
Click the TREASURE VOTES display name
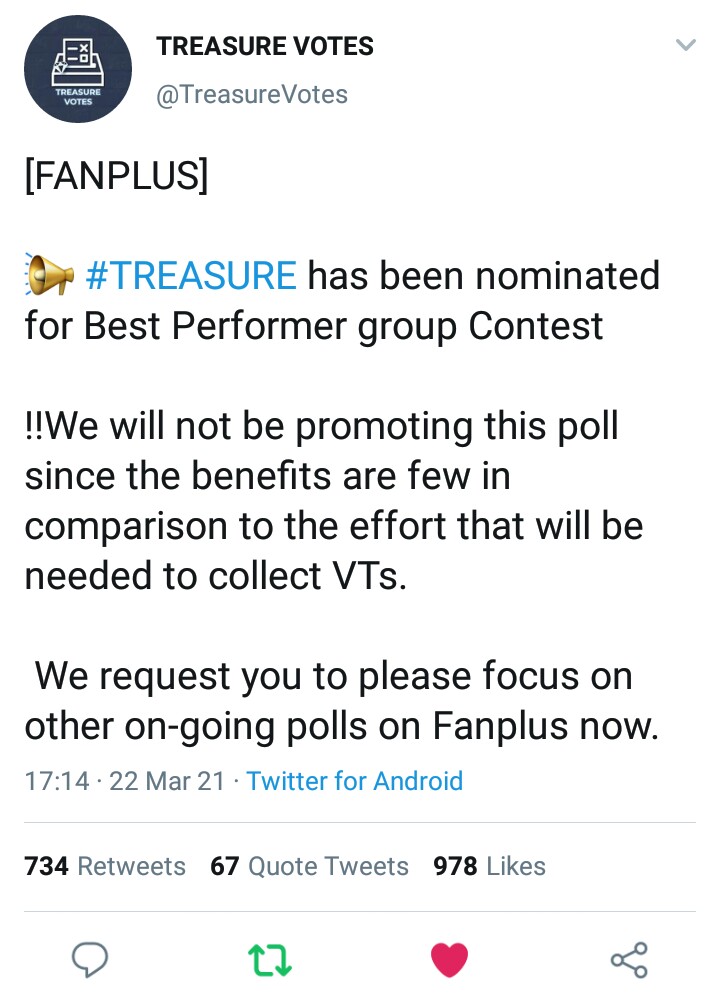coord(265,46)
